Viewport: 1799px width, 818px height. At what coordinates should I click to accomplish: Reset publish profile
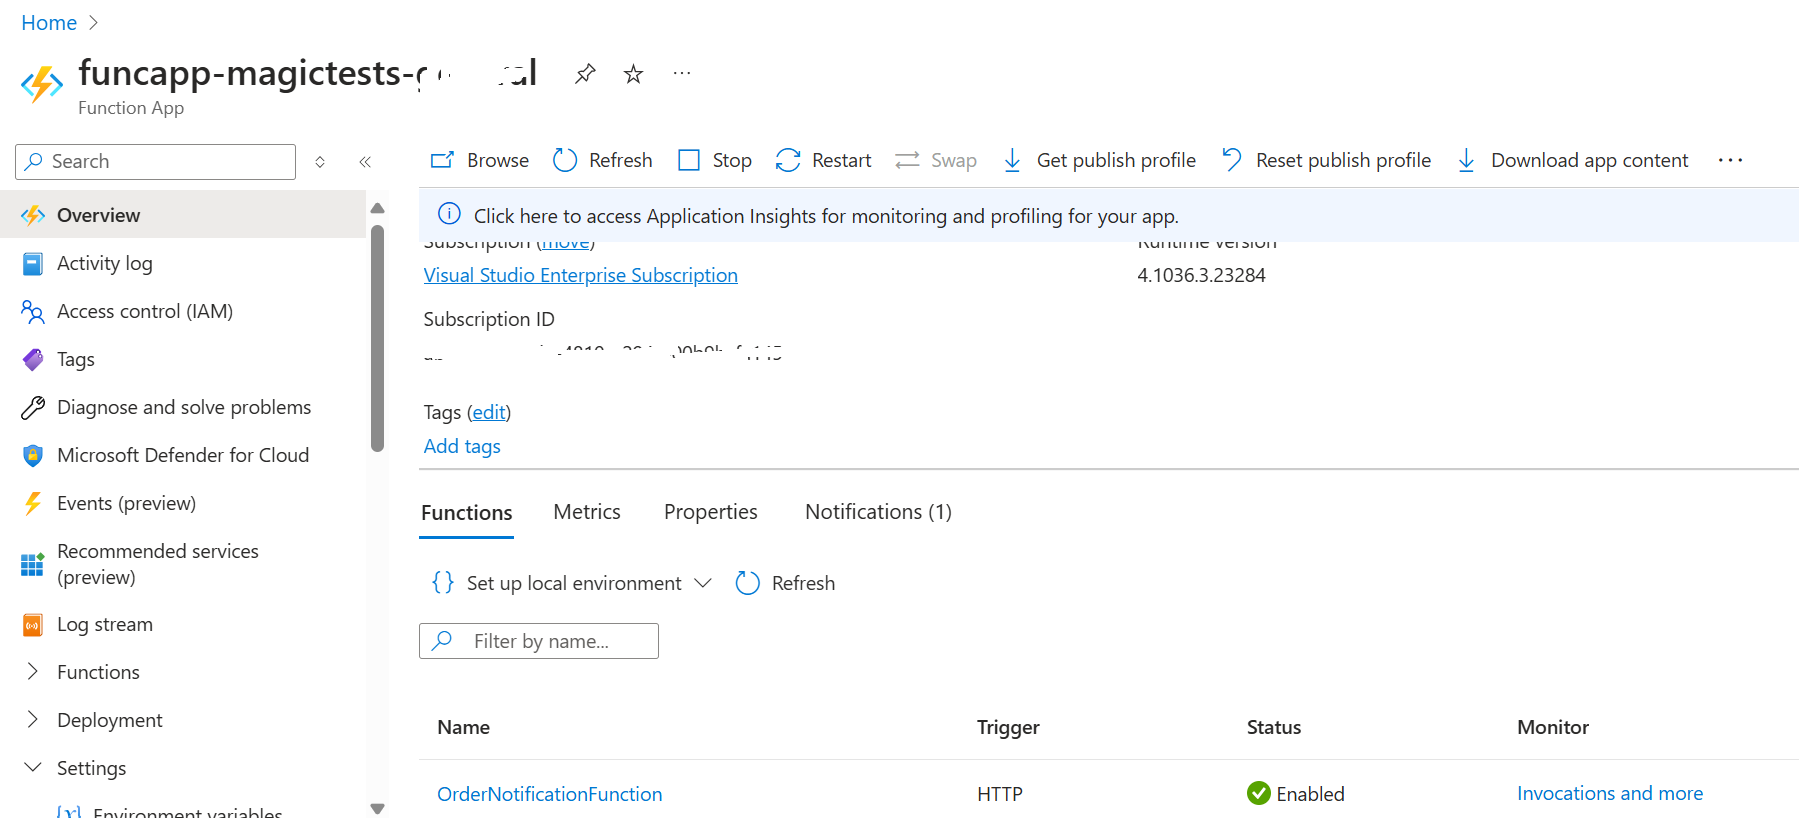pyautogui.click(x=1326, y=160)
